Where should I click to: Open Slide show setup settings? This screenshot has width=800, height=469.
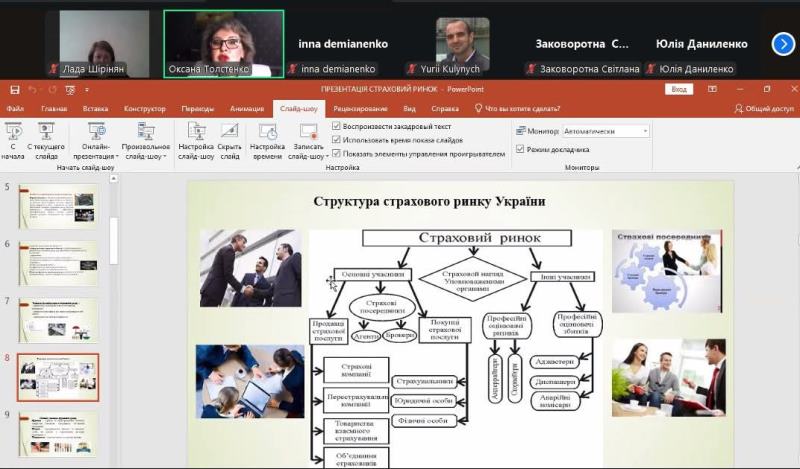click(x=196, y=131)
